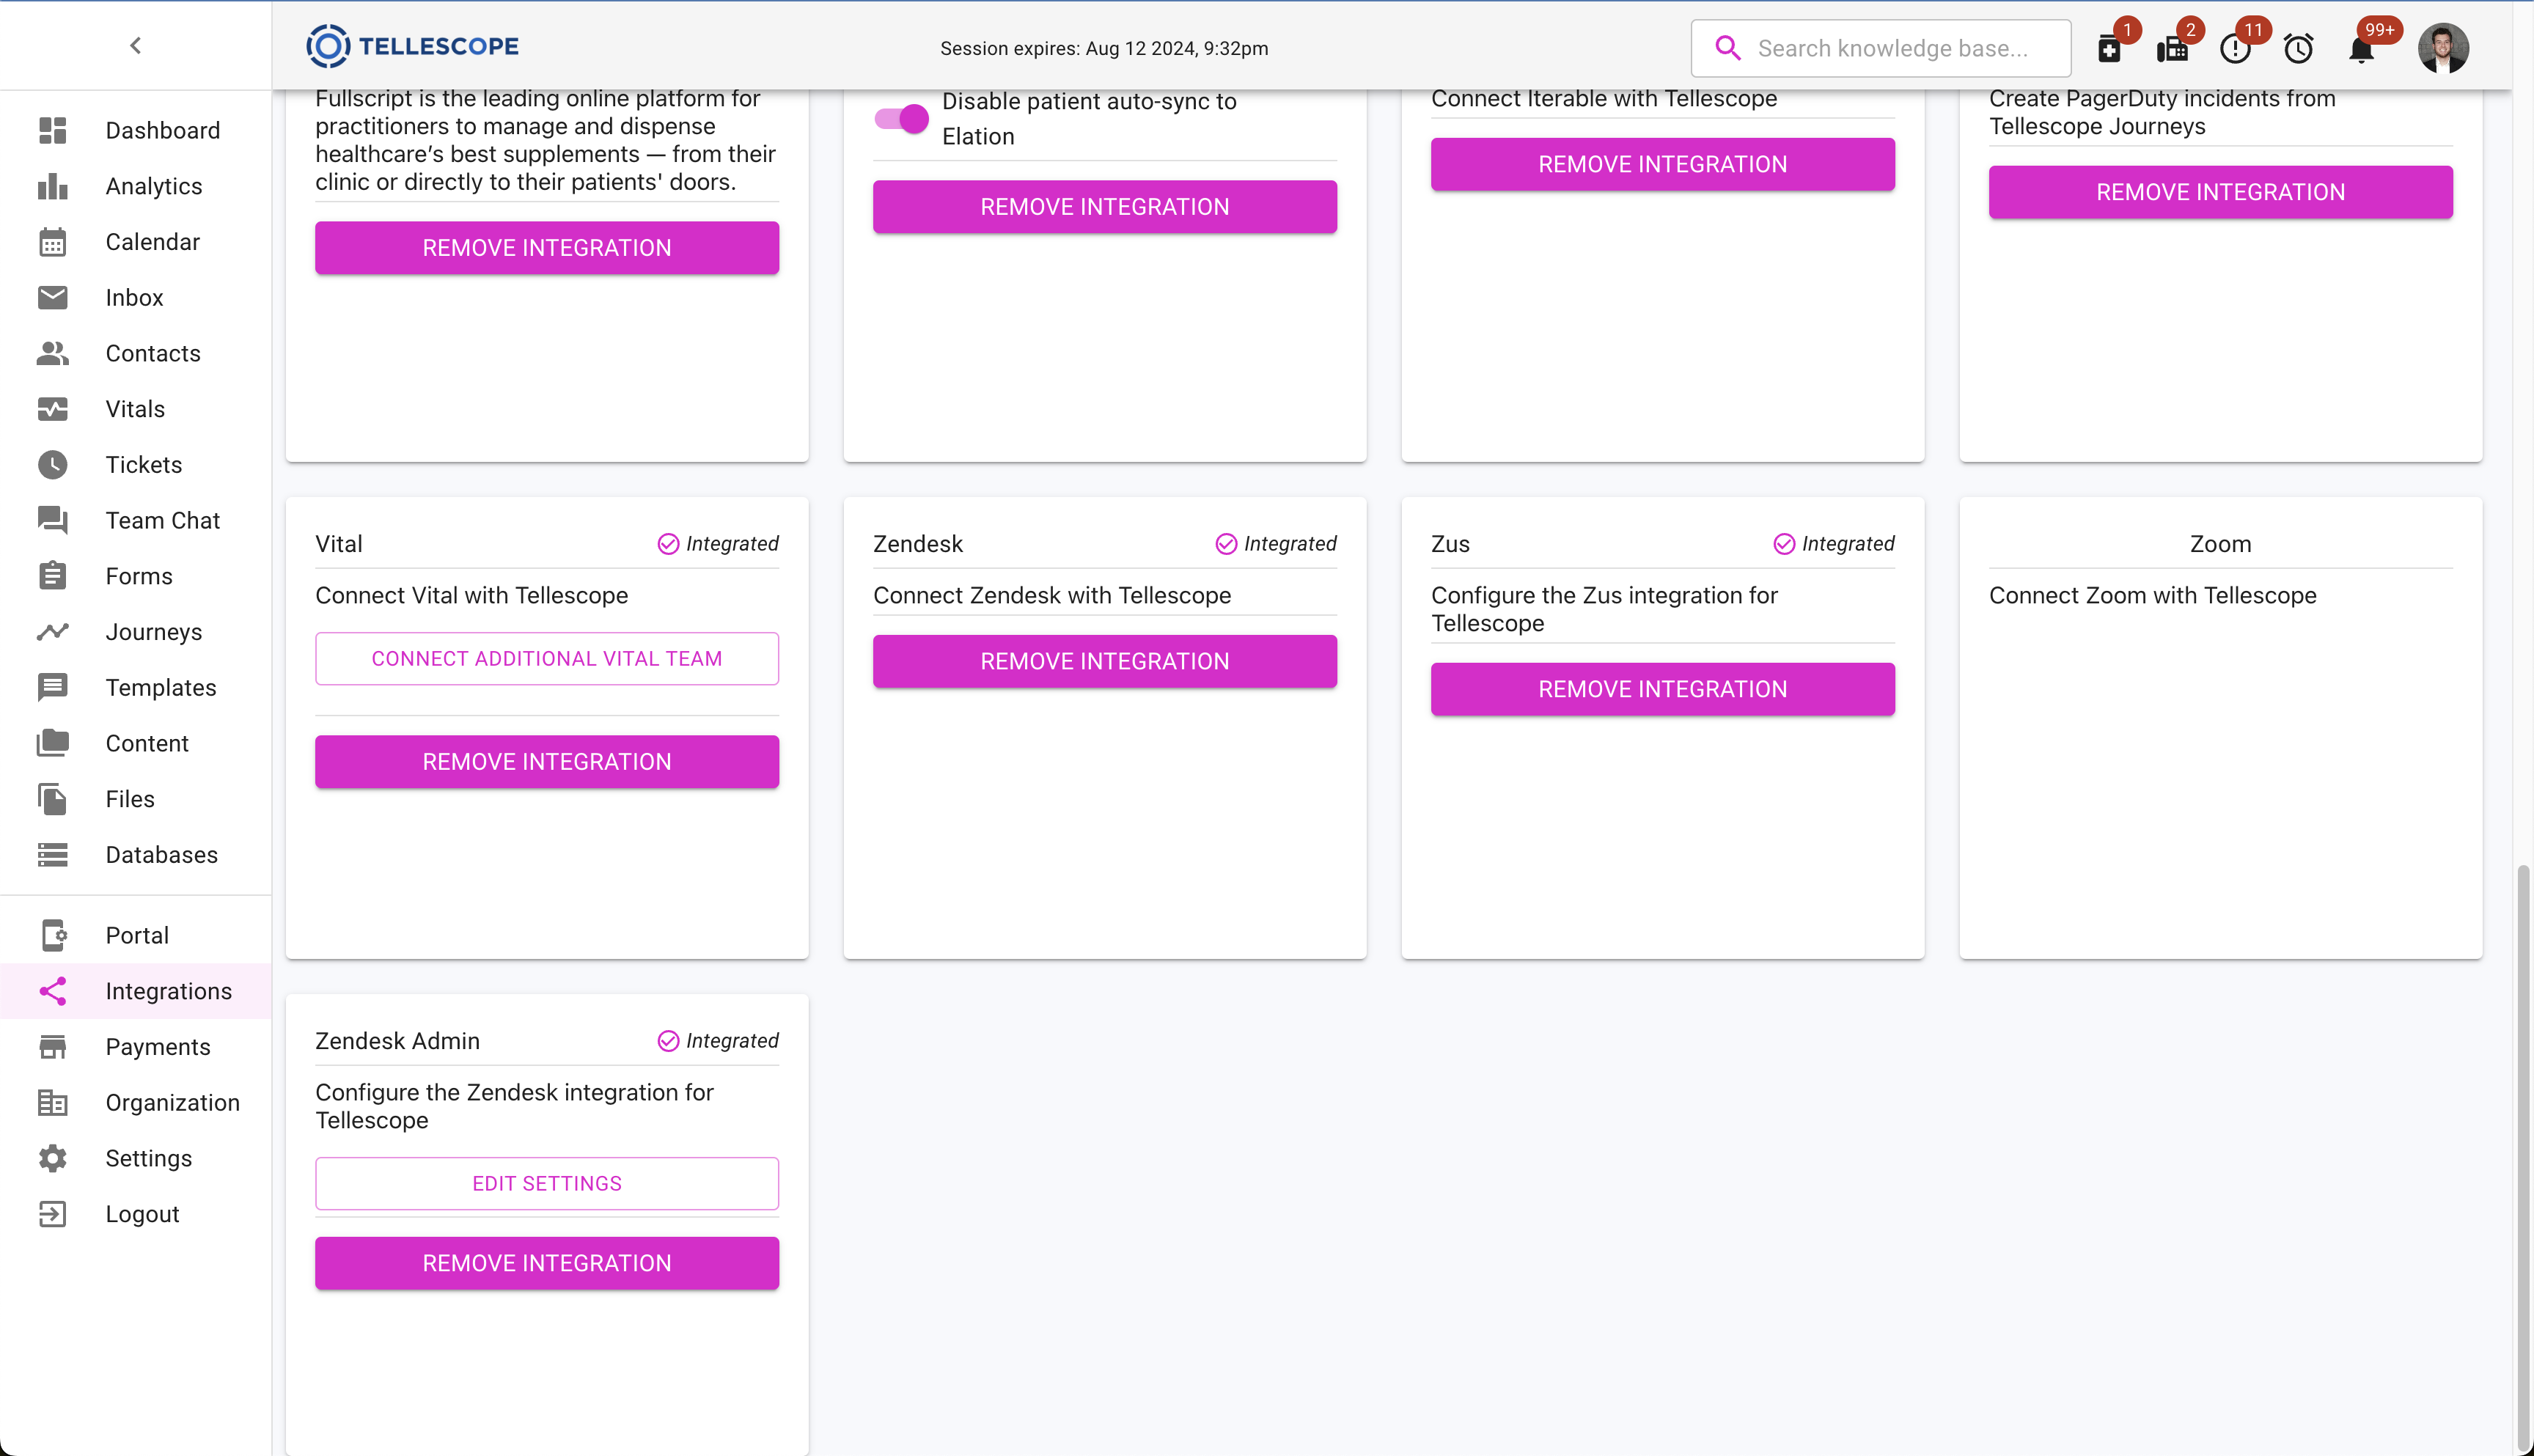The width and height of the screenshot is (2534, 1456).
Task: Click the Journeys trend line icon
Action: click(53, 632)
